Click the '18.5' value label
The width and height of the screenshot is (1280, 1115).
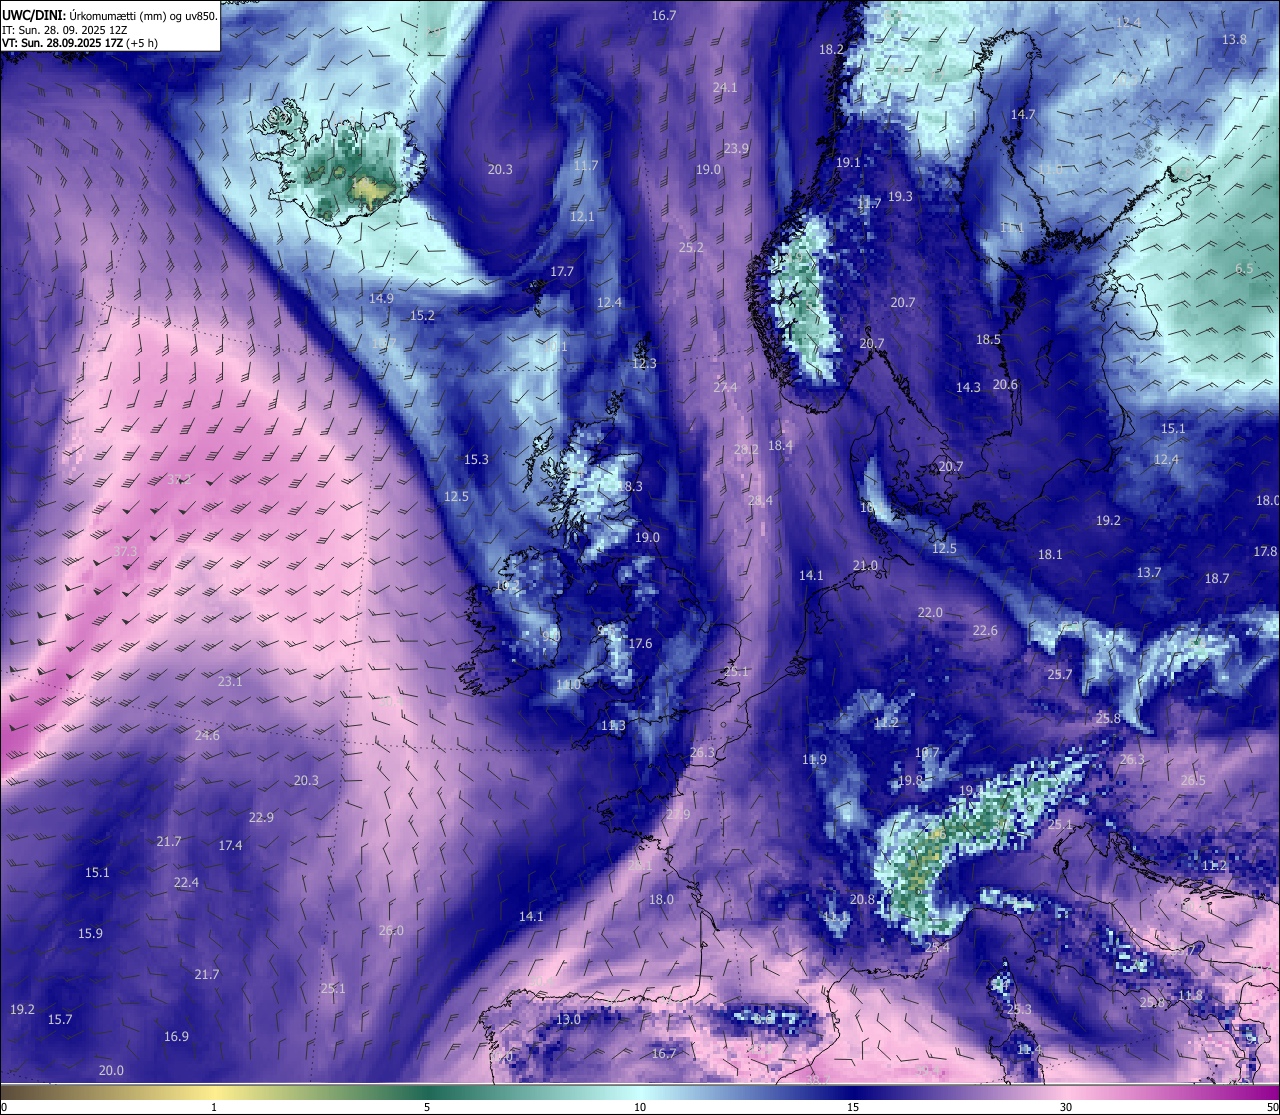tap(988, 339)
